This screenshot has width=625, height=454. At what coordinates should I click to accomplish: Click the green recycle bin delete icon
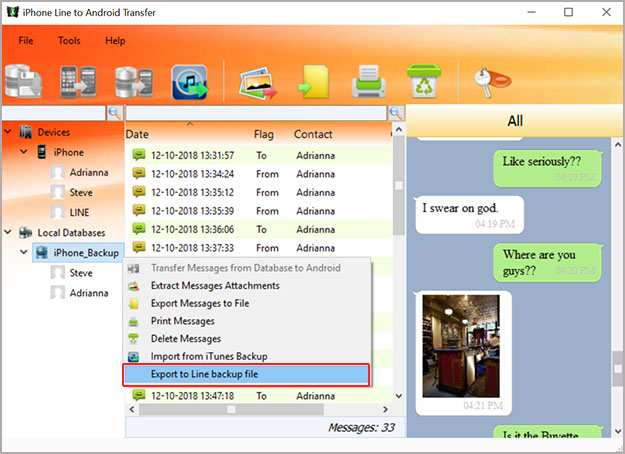(420, 80)
